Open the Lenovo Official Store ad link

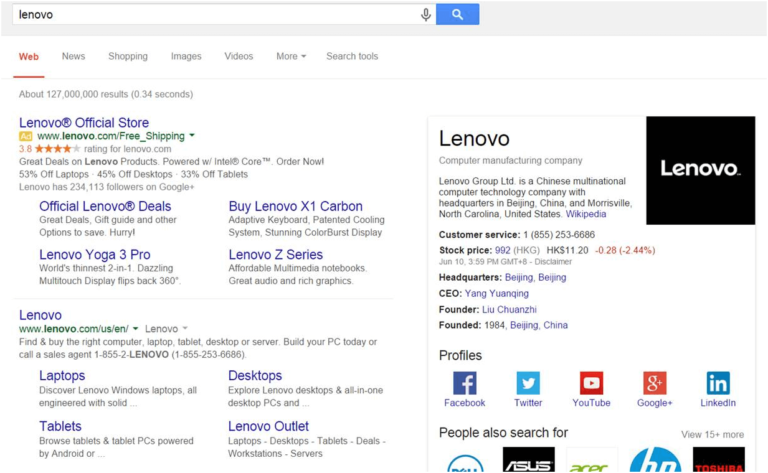coord(84,122)
